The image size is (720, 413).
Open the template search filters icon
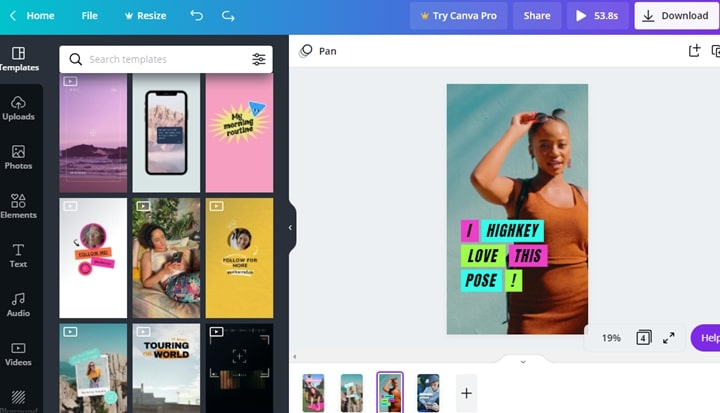coord(259,59)
